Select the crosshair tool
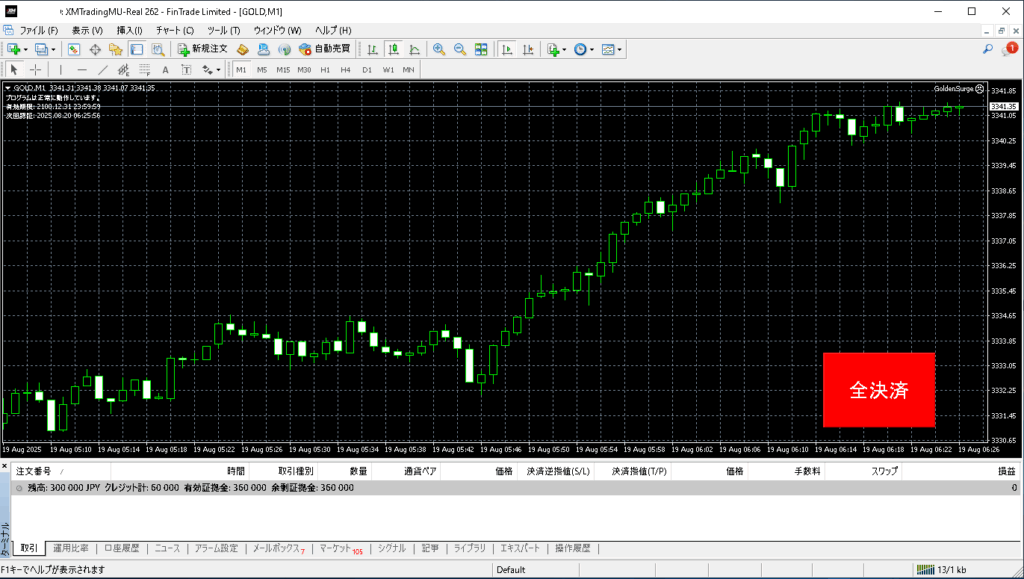The width and height of the screenshot is (1024, 579). point(36,70)
